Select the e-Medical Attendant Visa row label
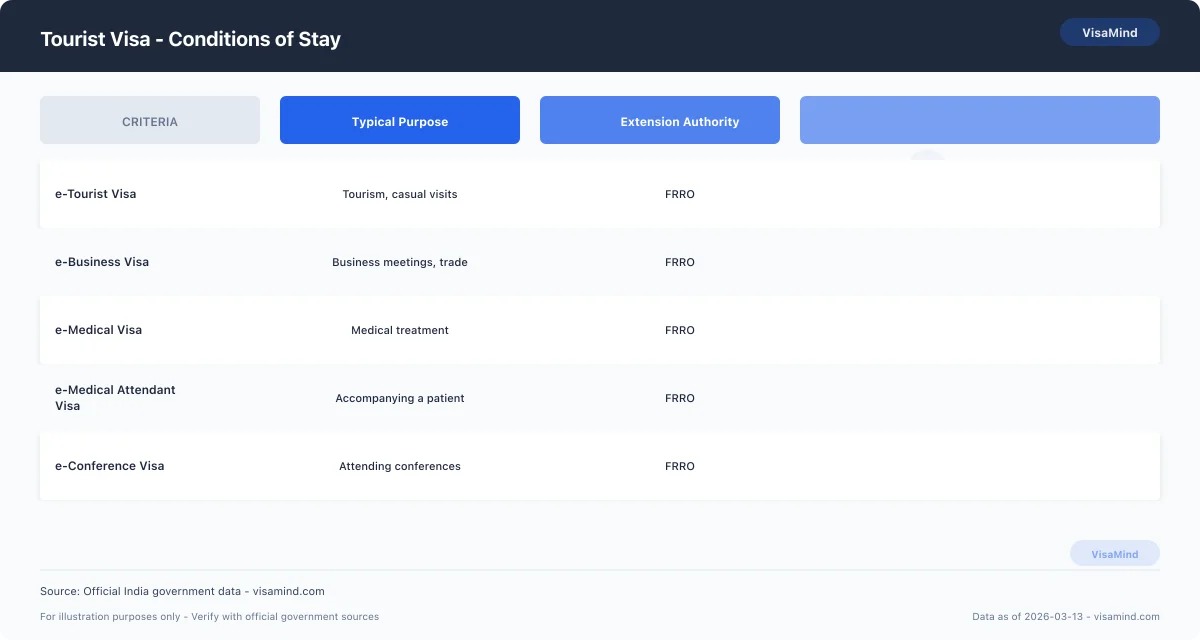Viewport: 1200px width, 640px height. point(114,398)
